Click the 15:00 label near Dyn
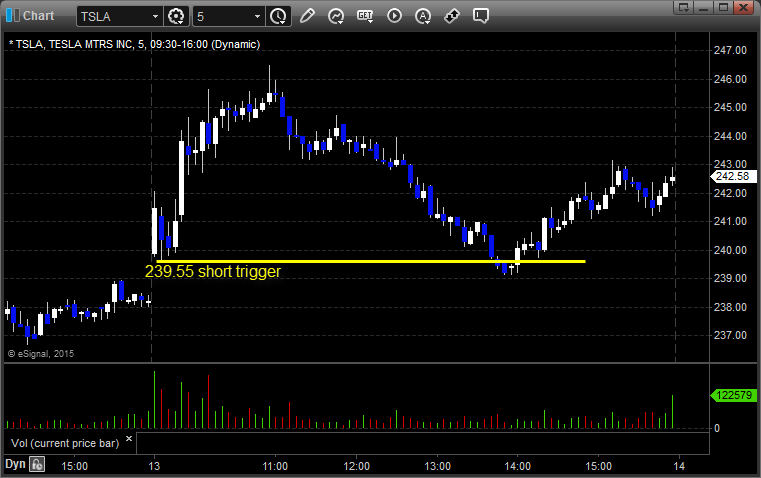Image resolution: width=761 pixels, height=478 pixels. pos(74,466)
